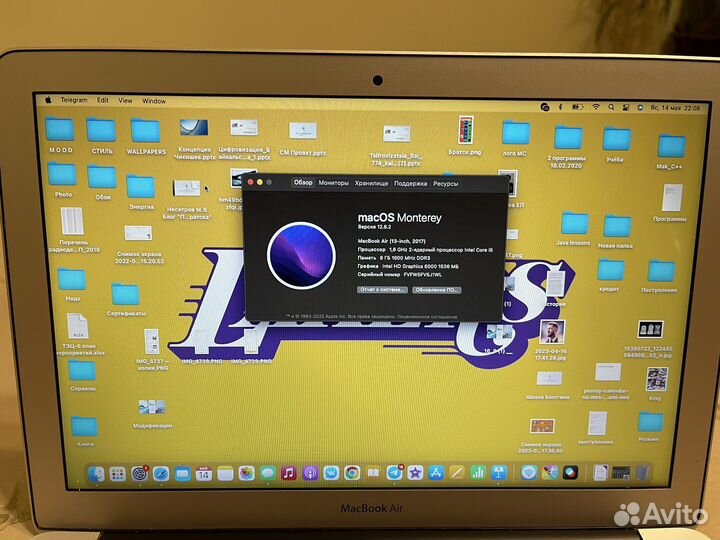Viewport: 720px width, 540px height.
Task: Open Finder from the Dock
Action: click(x=96, y=474)
